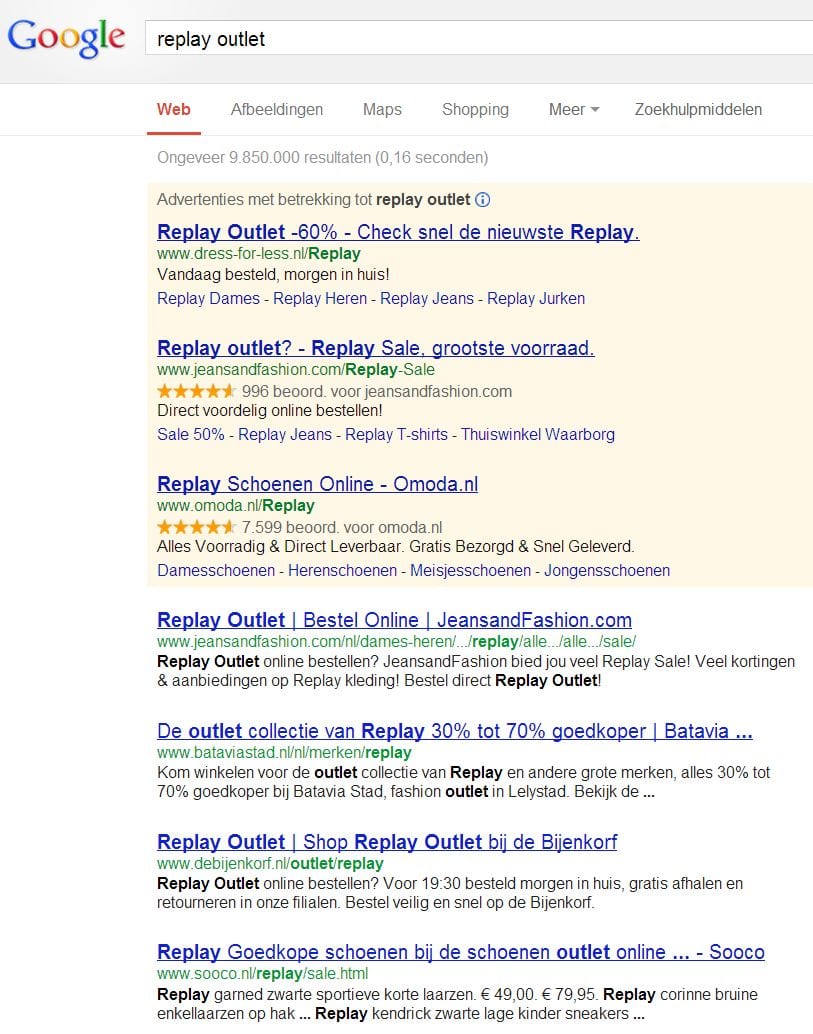This screenshot has height=1034, width=813.
Task: Open the Replay Outlet -60% ad link
Action: click(398, 232)
